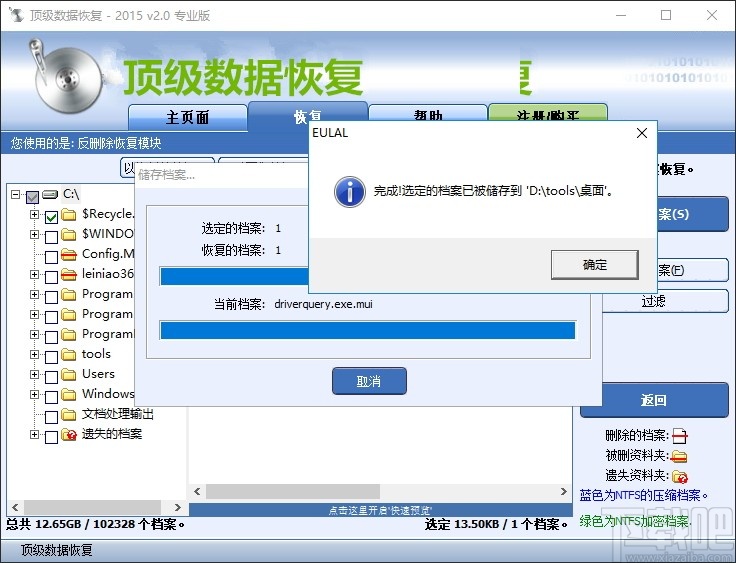
Task: Uncheck the $Recycle folder checkbox
Action: (51, 216)
